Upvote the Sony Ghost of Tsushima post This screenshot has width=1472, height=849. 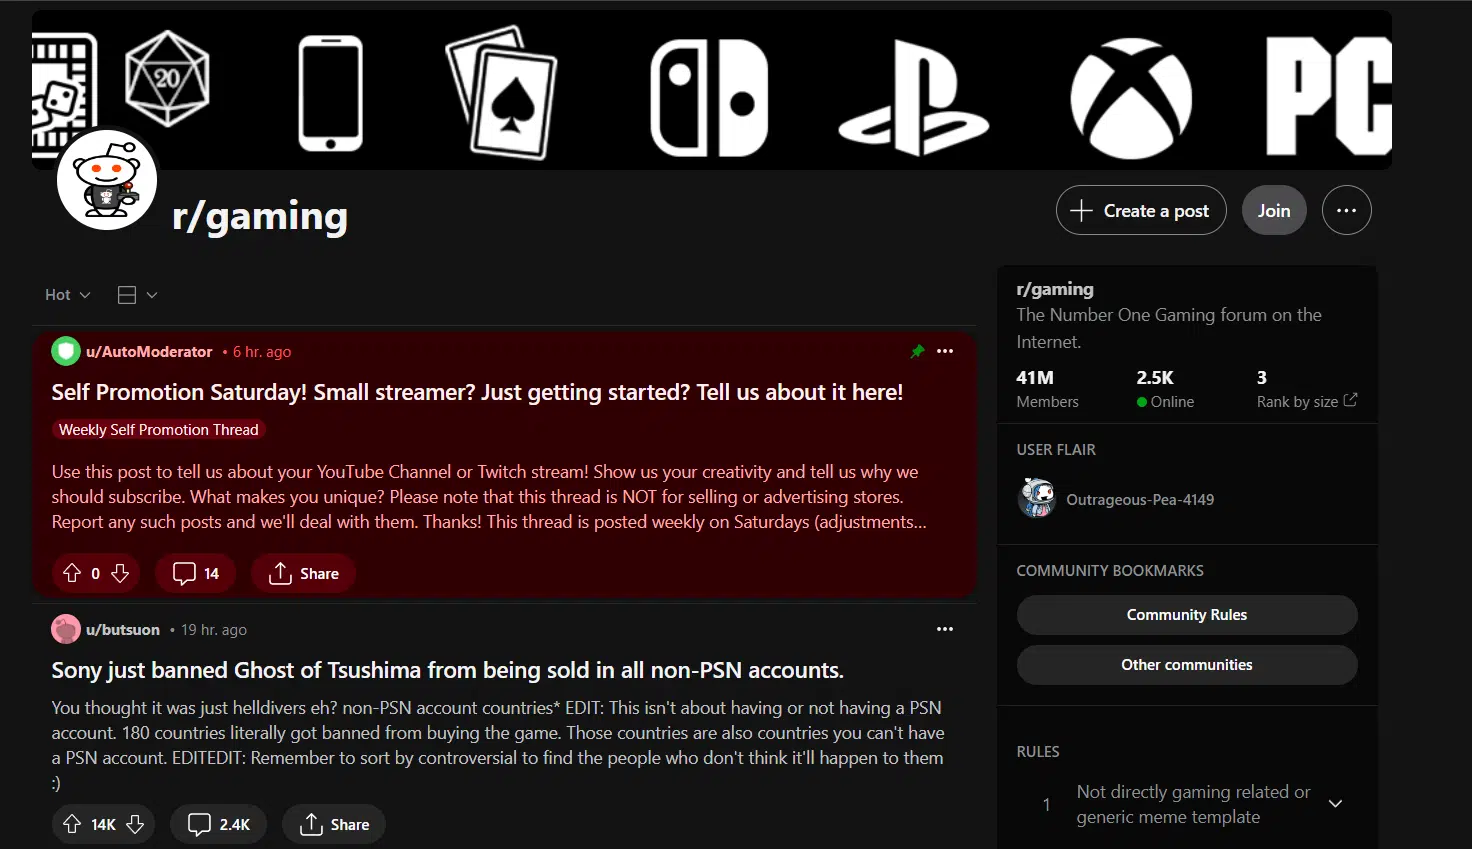(x=73, y=823)
